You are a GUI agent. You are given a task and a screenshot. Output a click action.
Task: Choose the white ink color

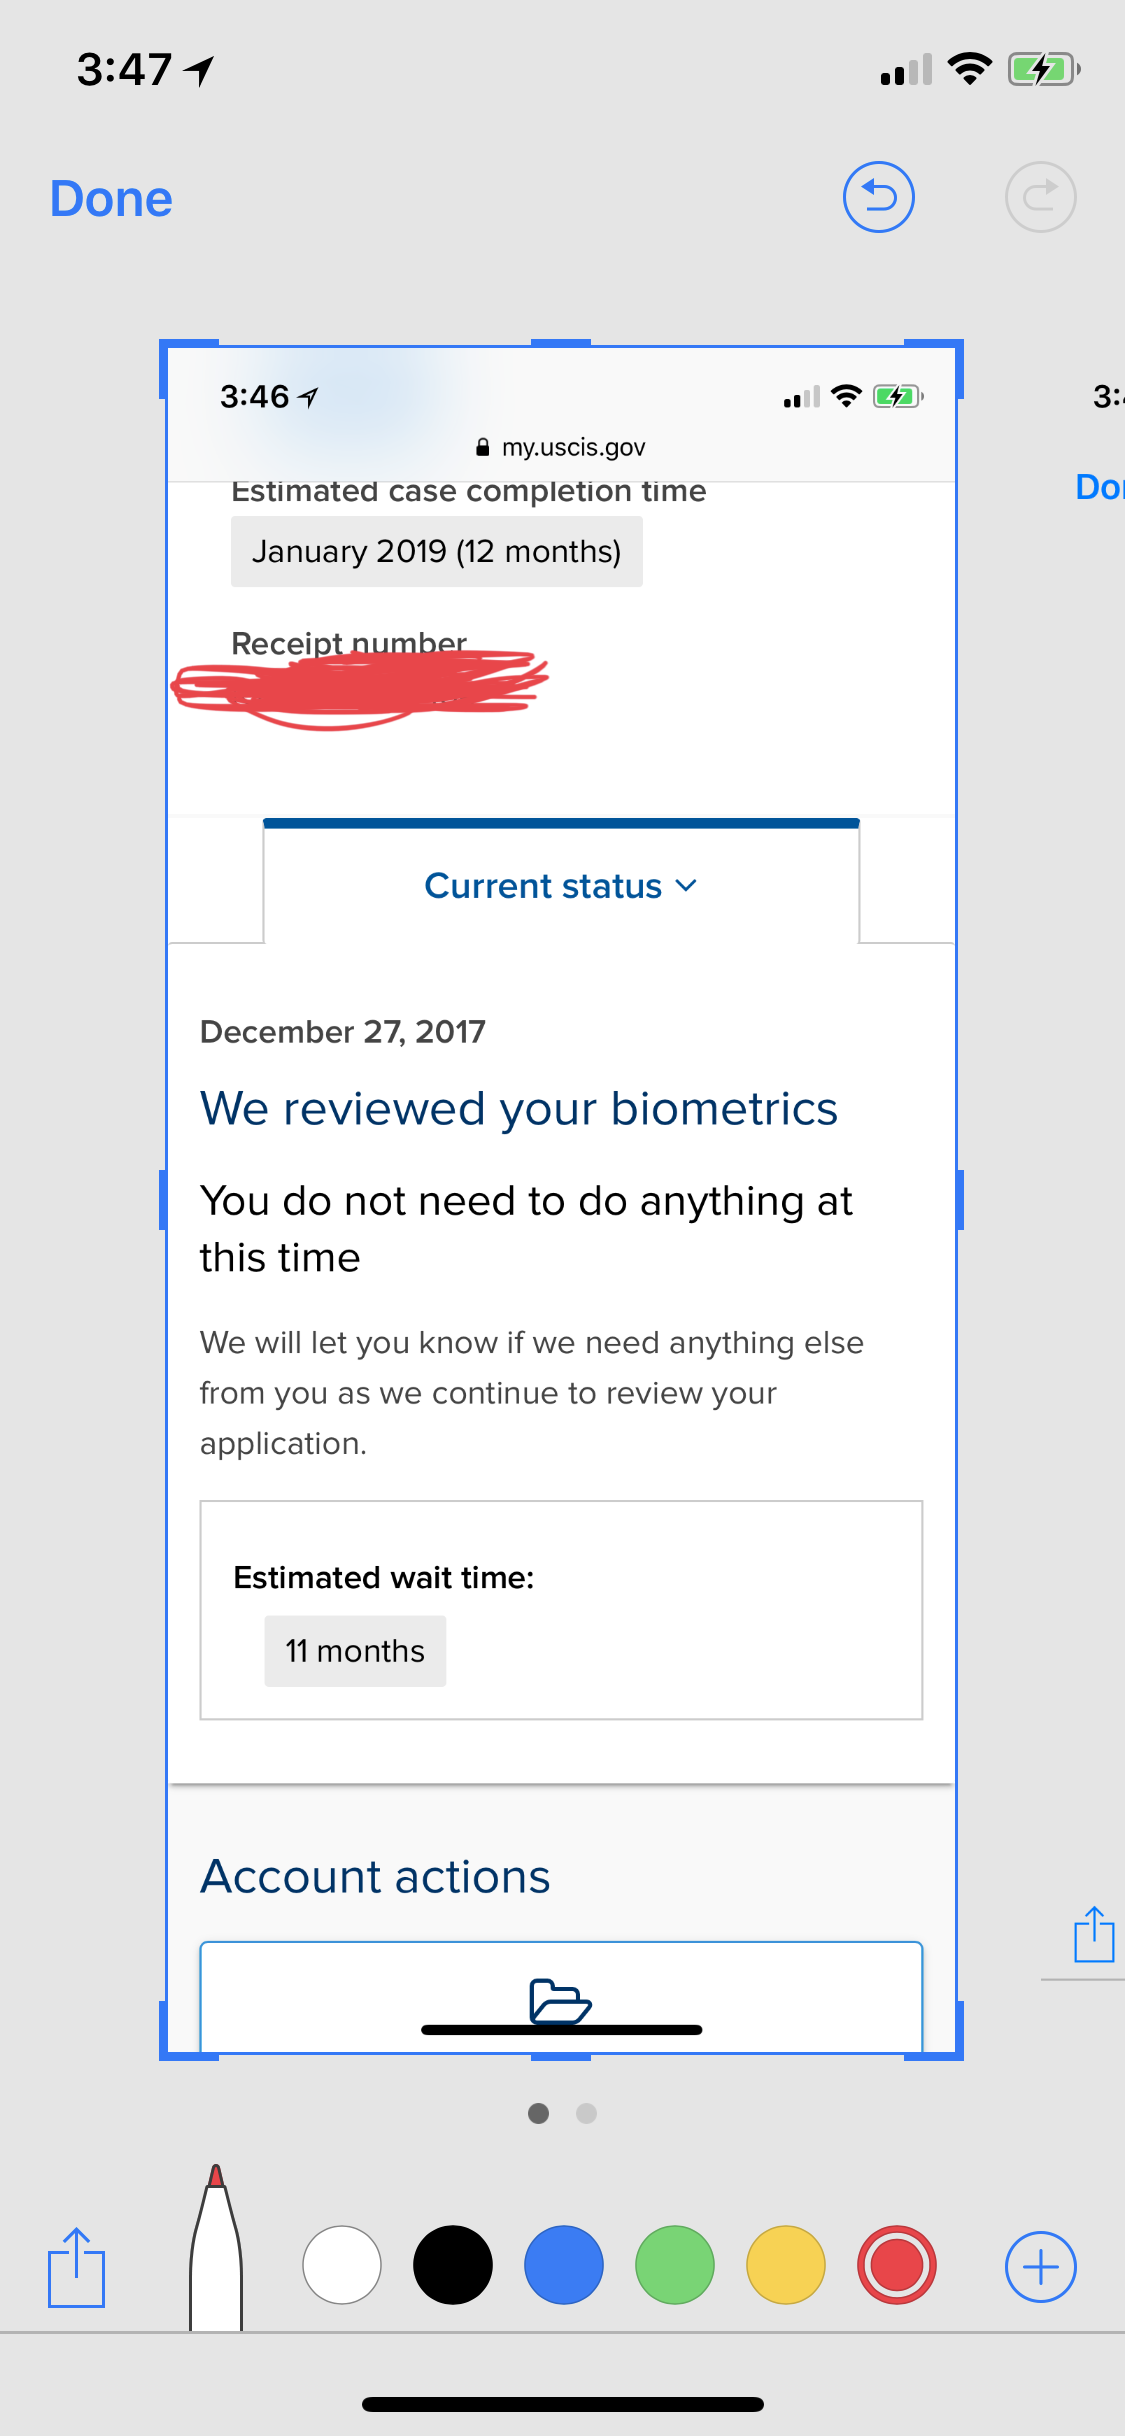(342, 2265)
